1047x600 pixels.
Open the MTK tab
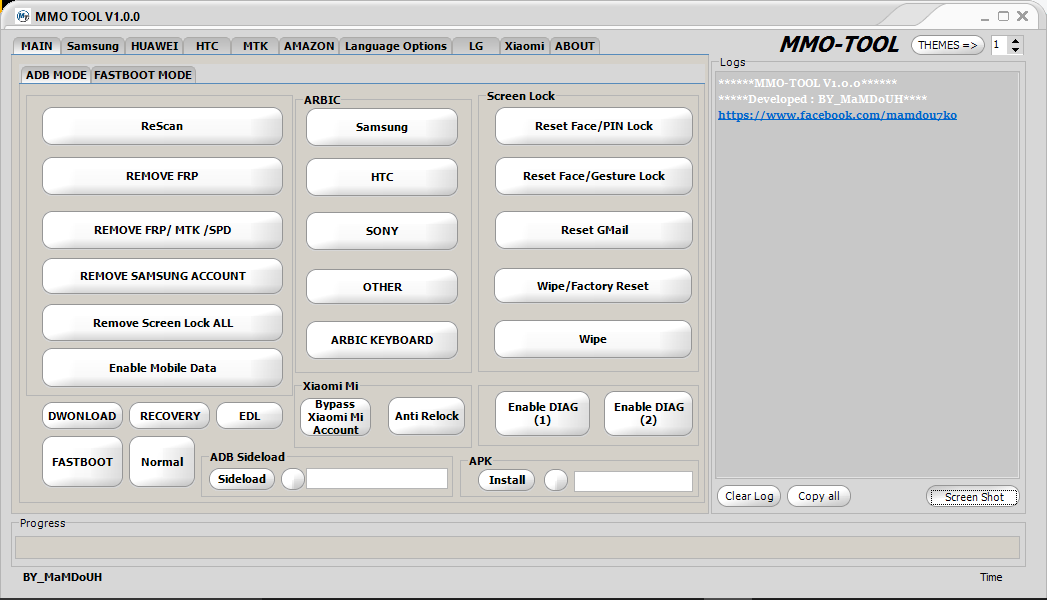point(255,46)
